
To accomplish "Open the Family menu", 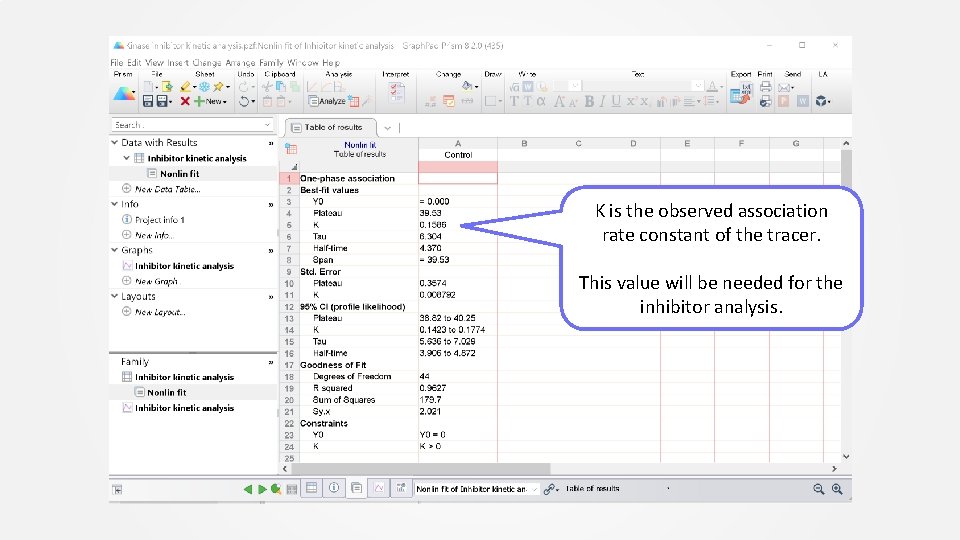I will 271,62.
